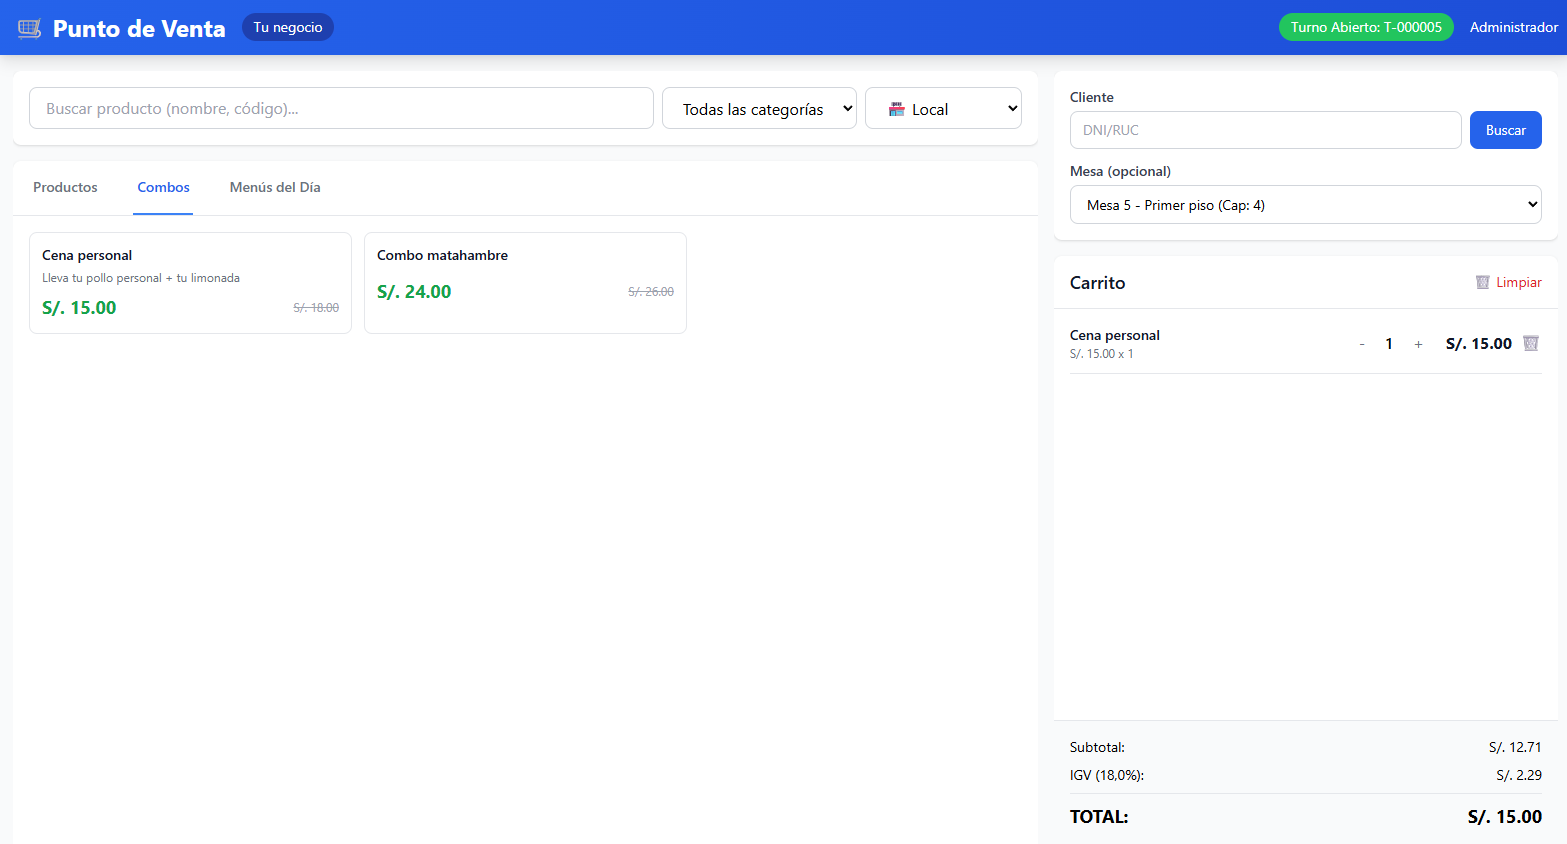Click the Mesa (opcional) label
1567x844 pixels.
click(x=1120, y=171)
